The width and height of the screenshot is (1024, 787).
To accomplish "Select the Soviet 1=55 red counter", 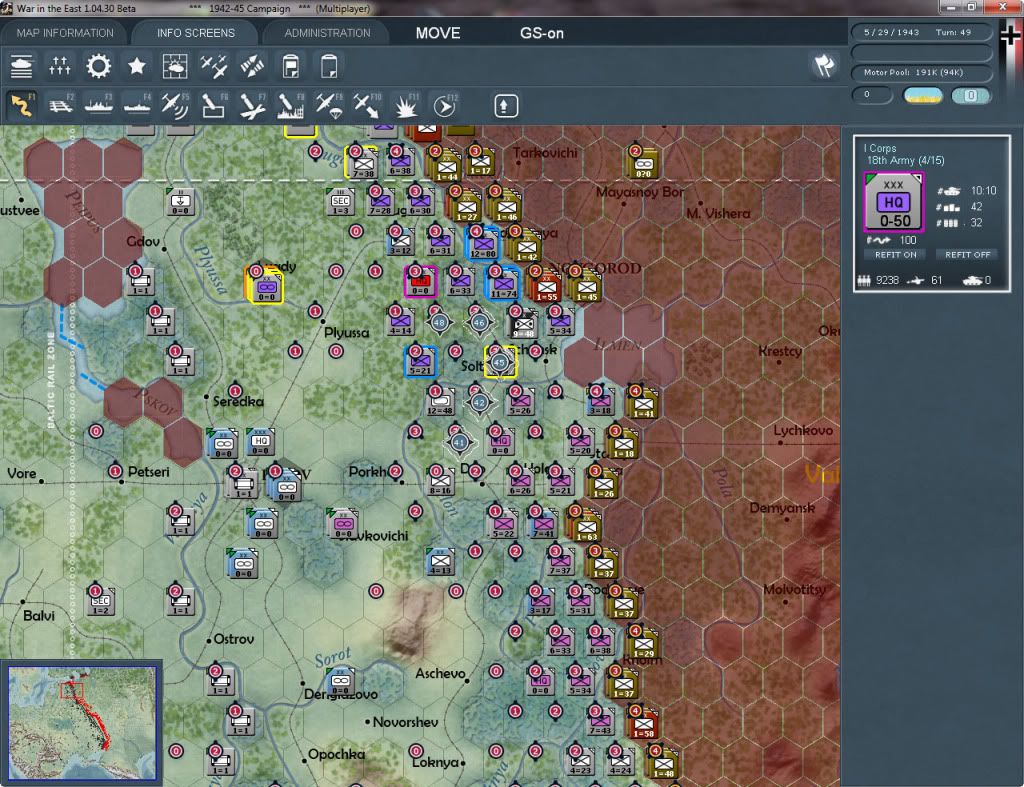I will (546, 285).
